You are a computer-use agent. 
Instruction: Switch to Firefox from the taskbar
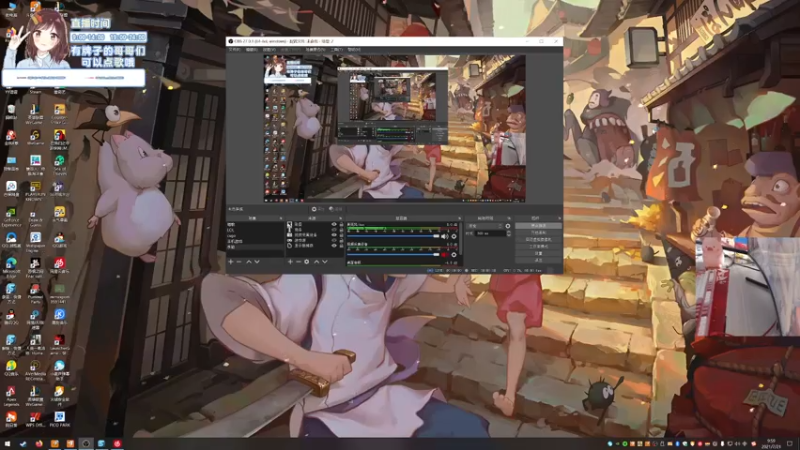[x=39, y=444]
